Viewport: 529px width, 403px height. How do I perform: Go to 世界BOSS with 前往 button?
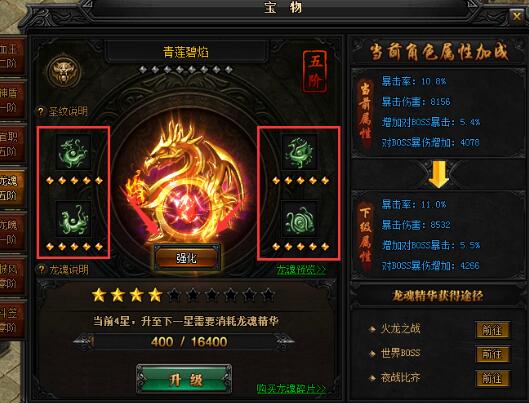(492, 354)
